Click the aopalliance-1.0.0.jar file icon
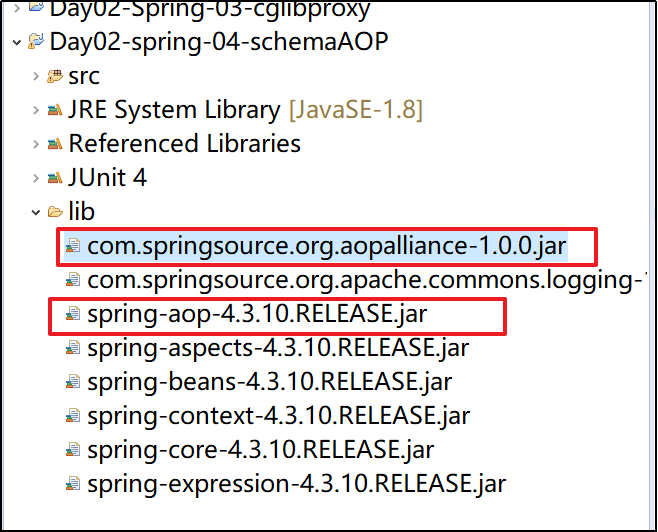658x532 pixels. click(73, 246)
